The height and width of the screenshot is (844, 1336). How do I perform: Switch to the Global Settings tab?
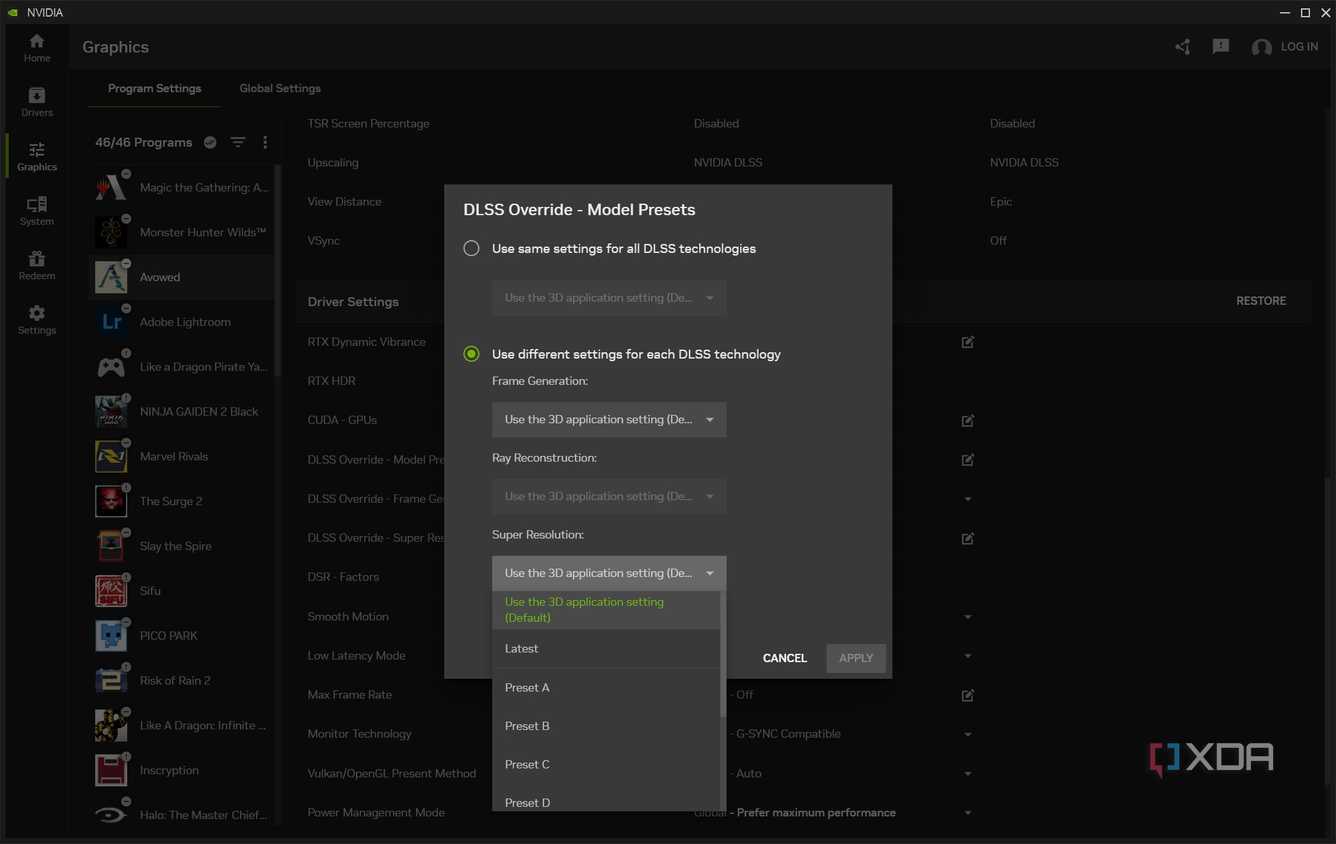point(280,88)
